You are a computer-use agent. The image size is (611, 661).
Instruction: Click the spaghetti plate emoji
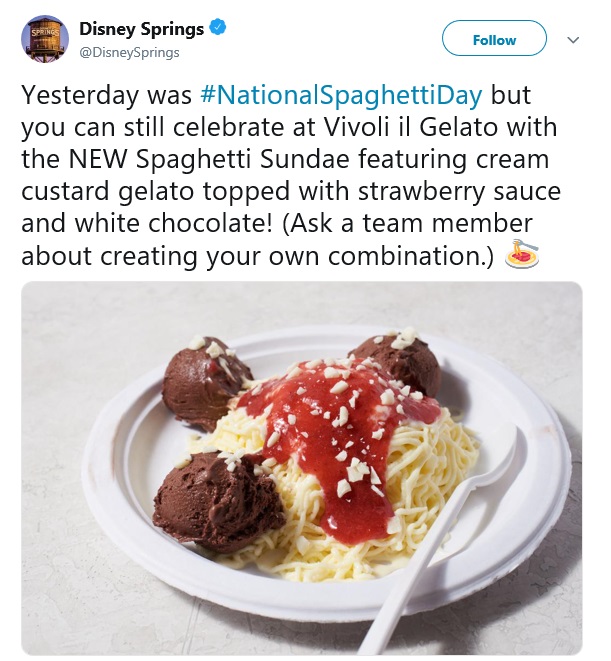(x=522, y=255)
